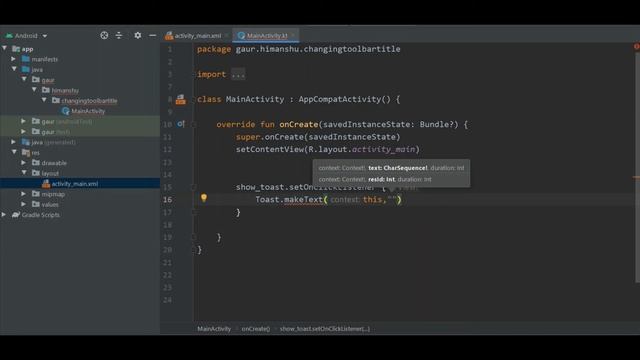Click the Kotlin icon on MainActivity.kt tab

pyautogui.click(x=241, y=36)
